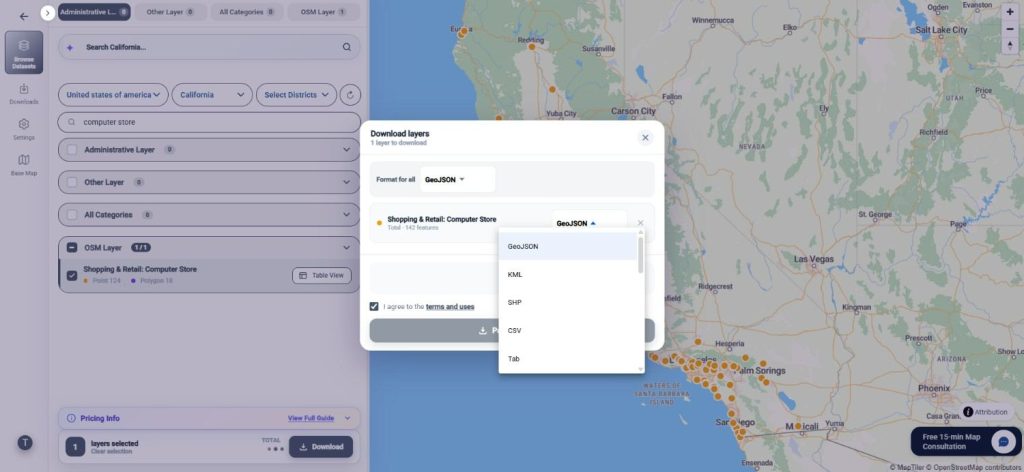Open the country dropdown United states of america
Screen dimensions: 1024x472
[113, 95]
